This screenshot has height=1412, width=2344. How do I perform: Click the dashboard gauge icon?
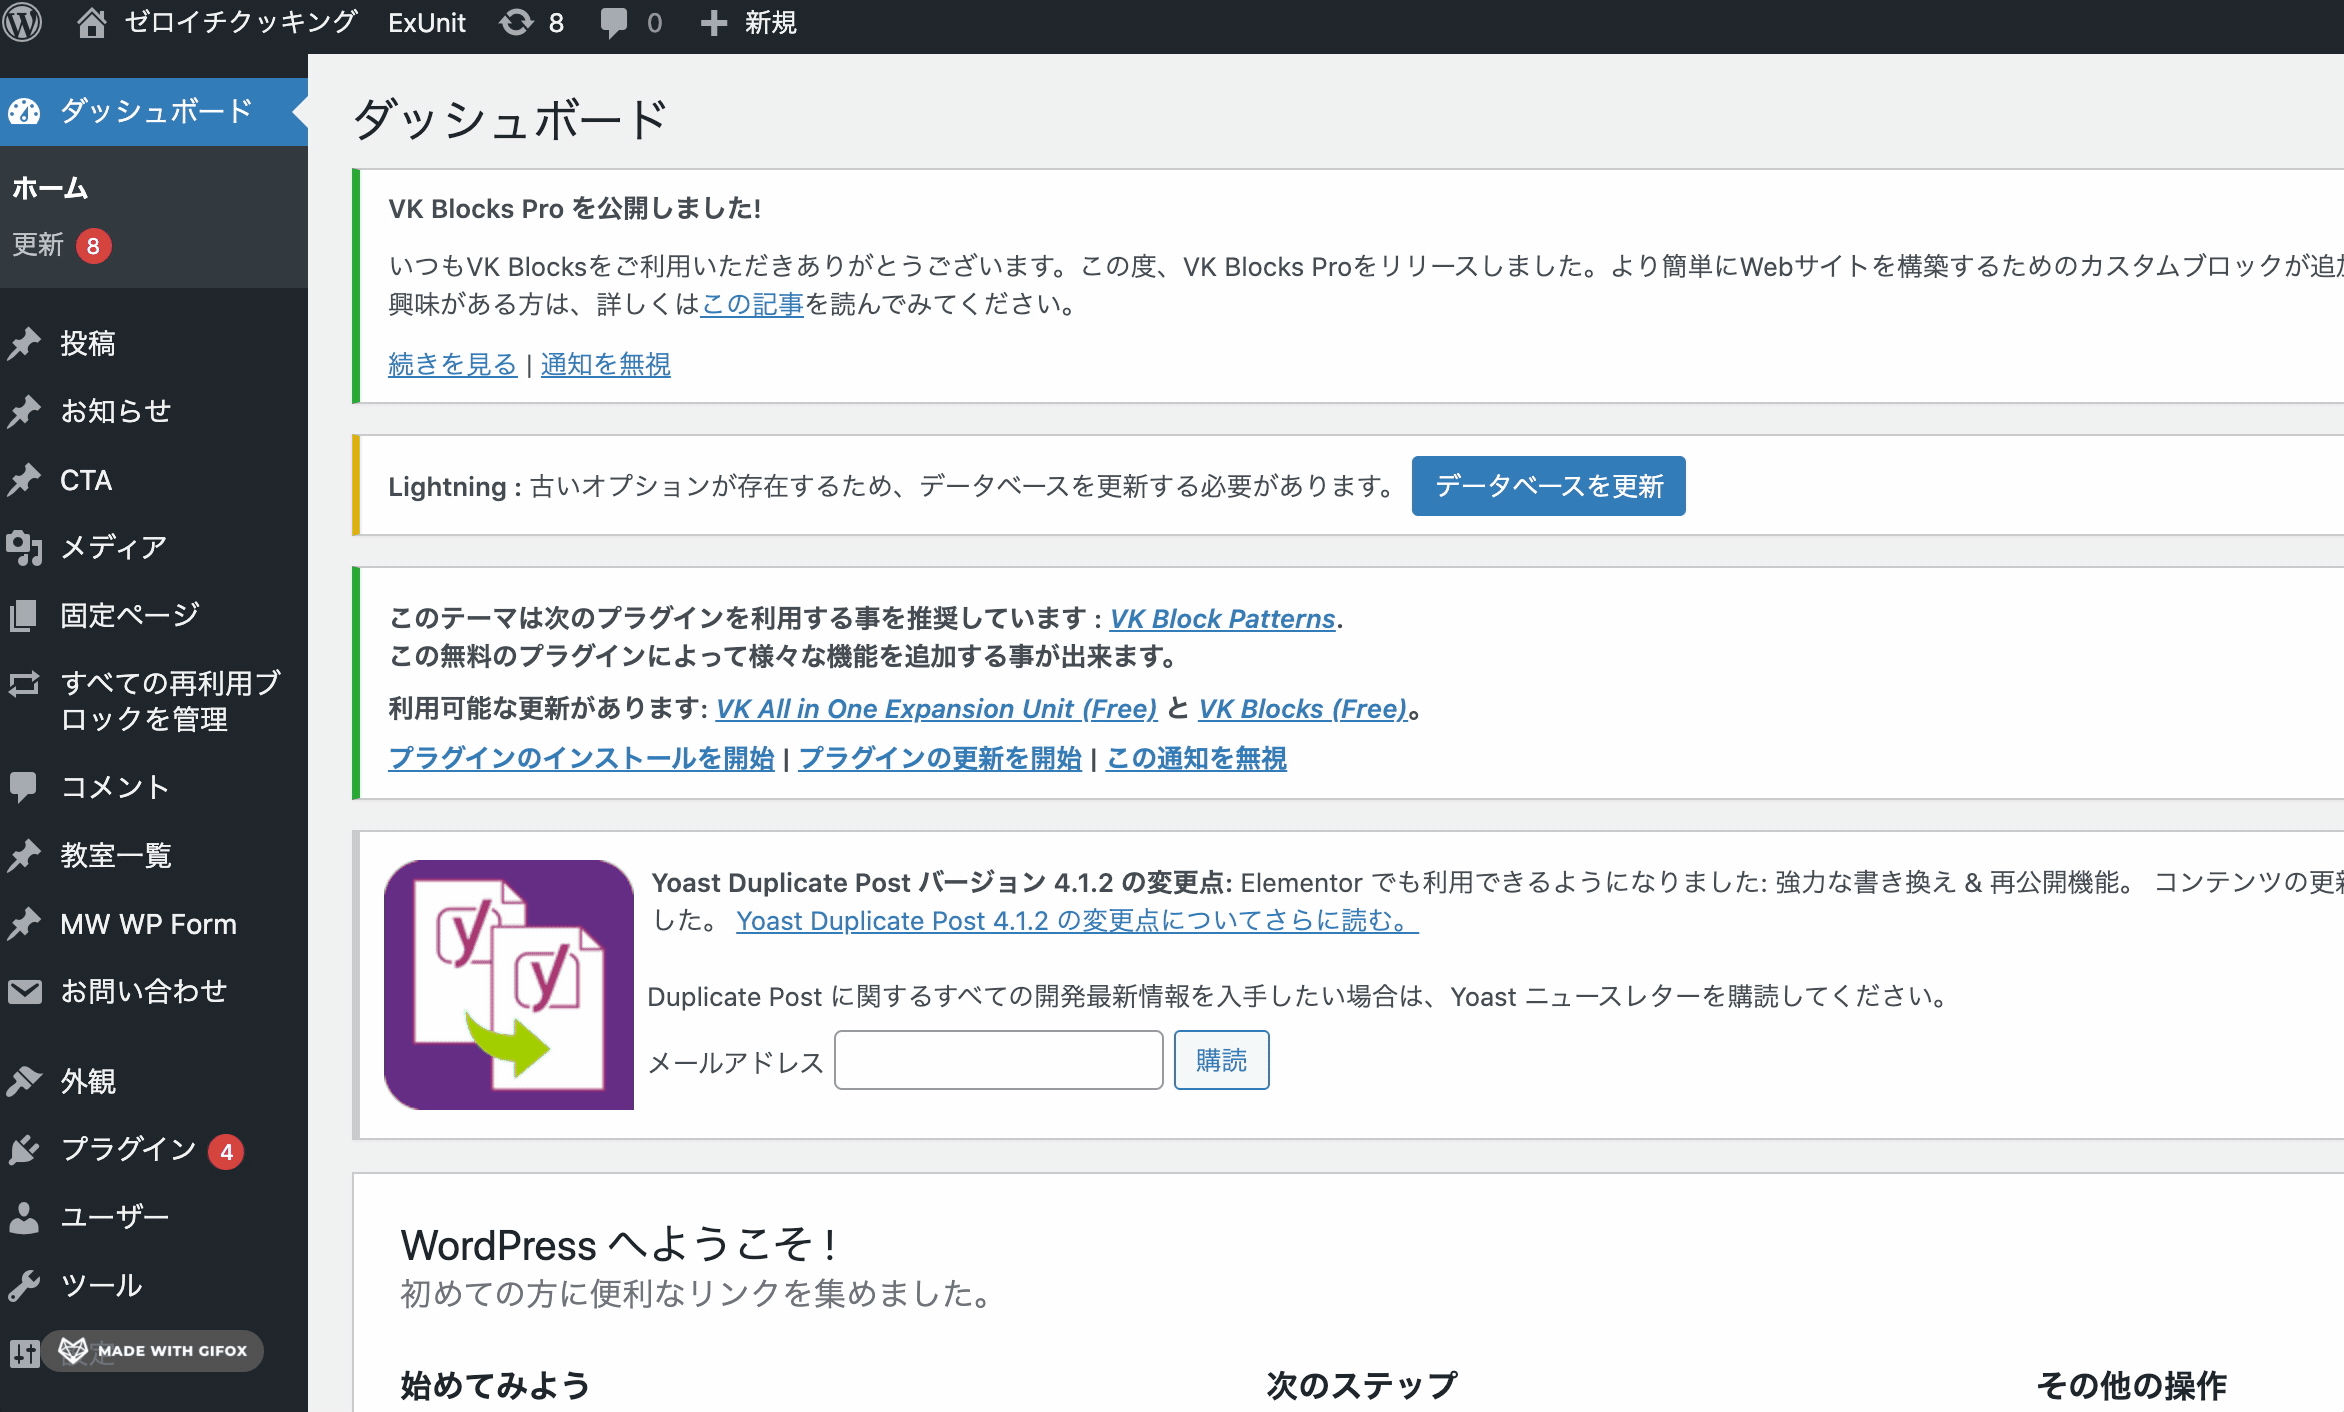24,111
